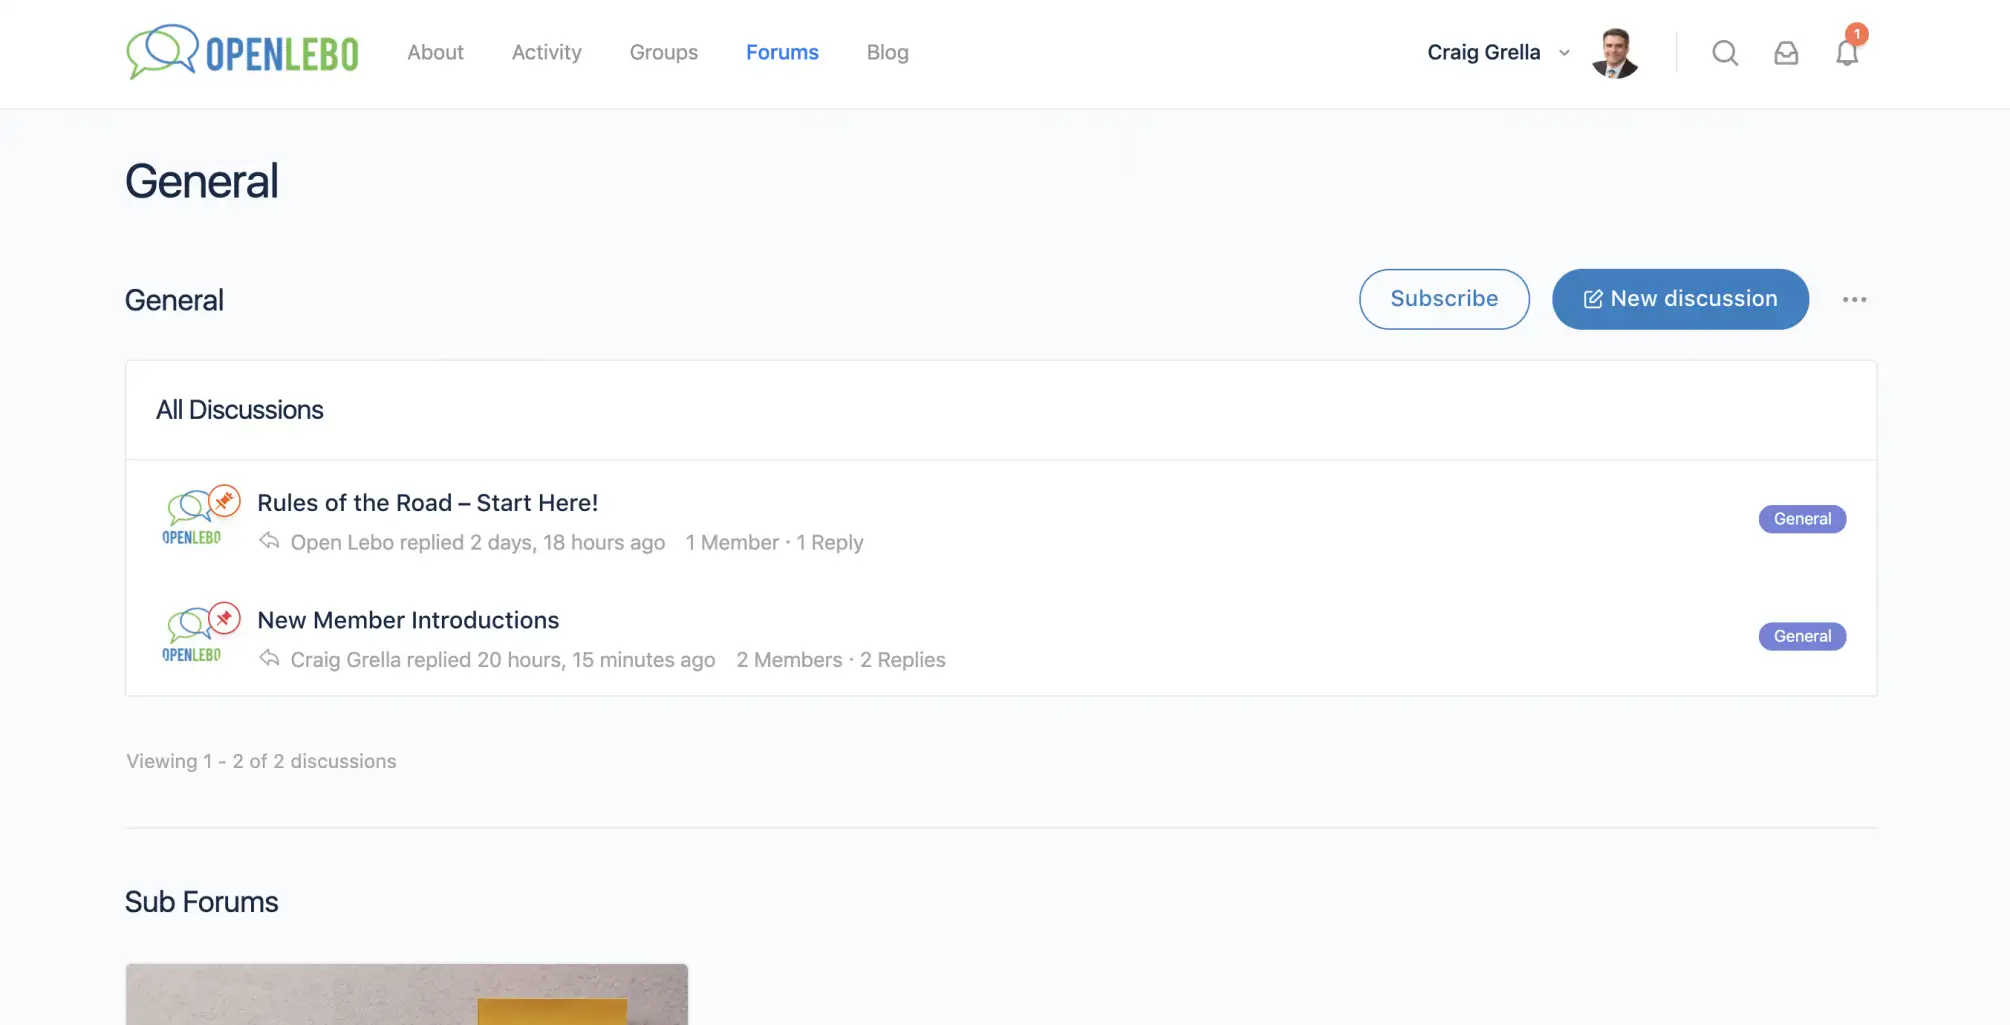The width and height of the screenshot is (2010, 1025).
Task: Expand the Craig Grella user dropdown arrow
Action: (x=1564, y=53)
